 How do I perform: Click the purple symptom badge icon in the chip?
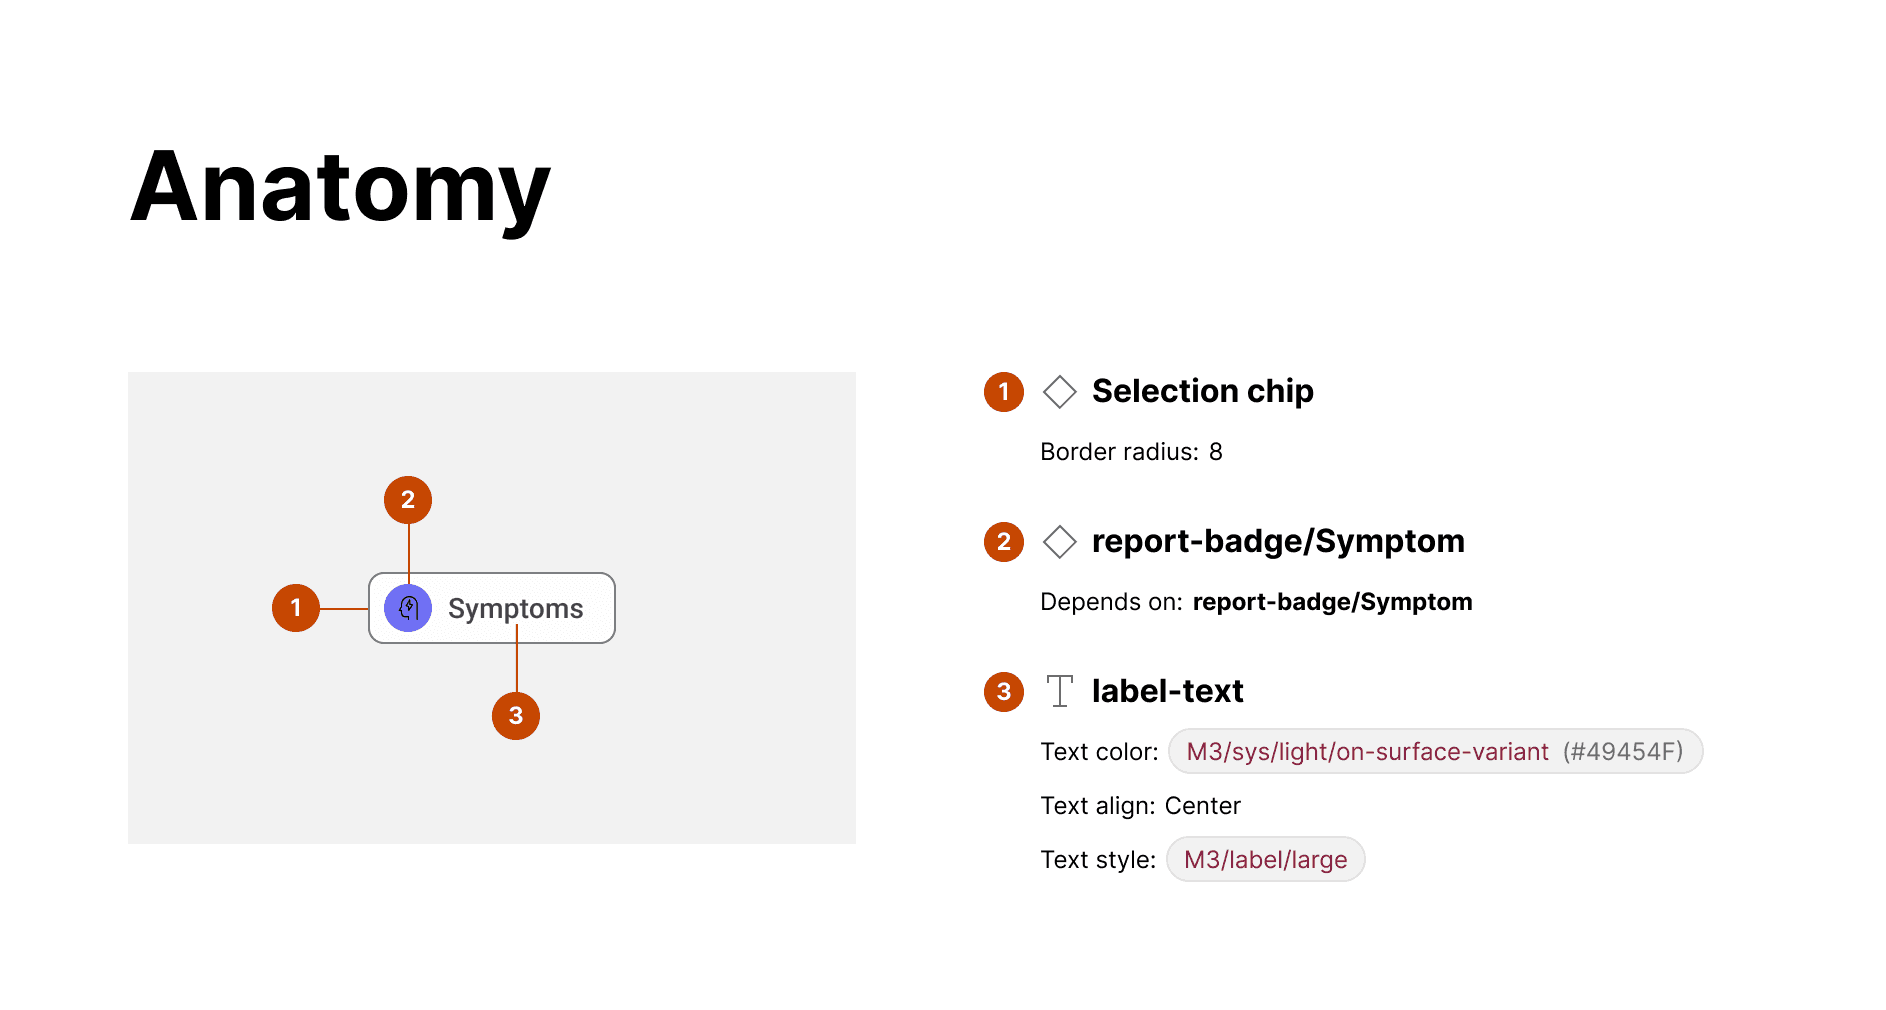pos(408,608)
